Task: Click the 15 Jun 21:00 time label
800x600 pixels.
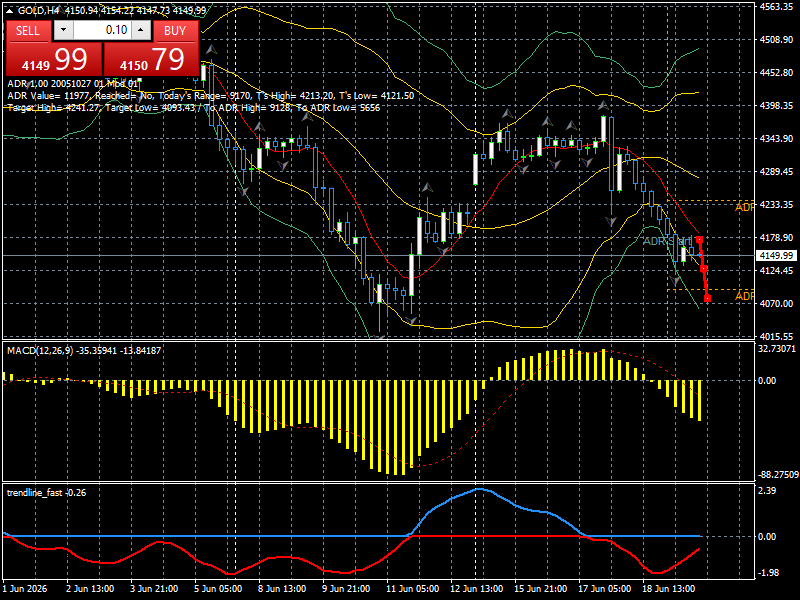Action: [x=540, y=589]
